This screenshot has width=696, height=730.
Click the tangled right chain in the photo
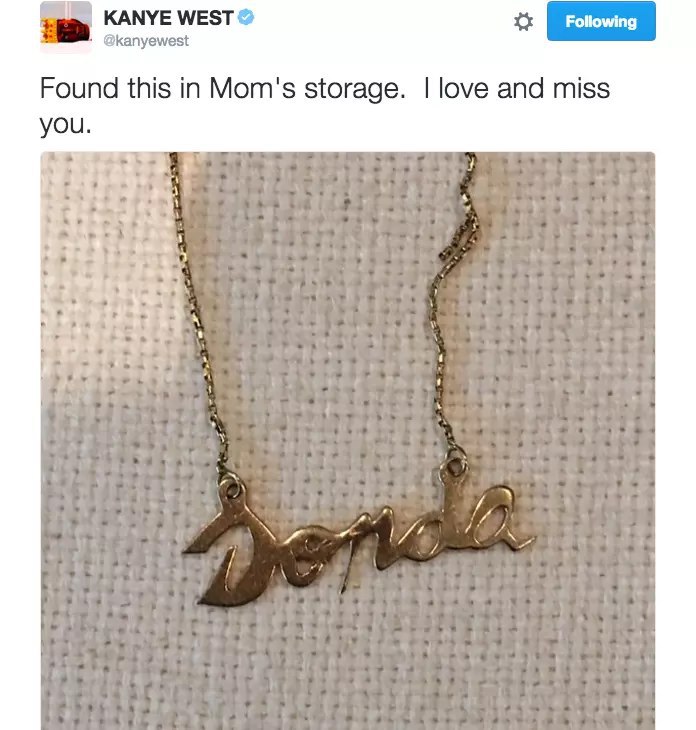point(452,303)
